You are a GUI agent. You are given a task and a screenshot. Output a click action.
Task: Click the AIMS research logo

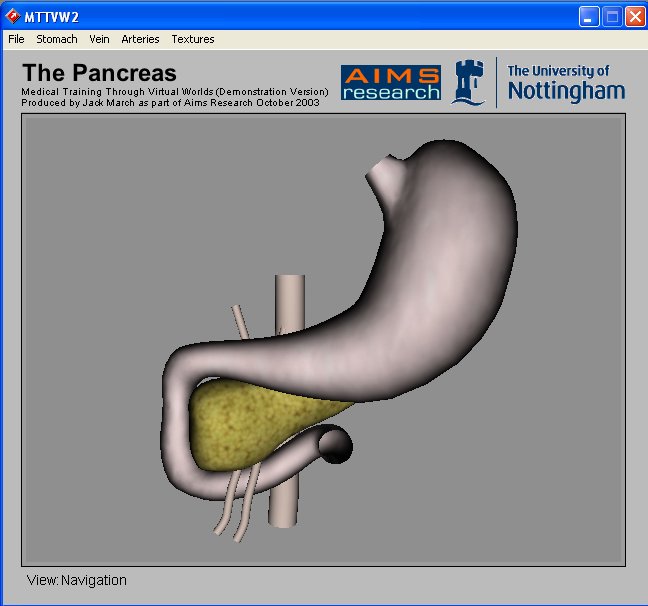coord(390,83)
